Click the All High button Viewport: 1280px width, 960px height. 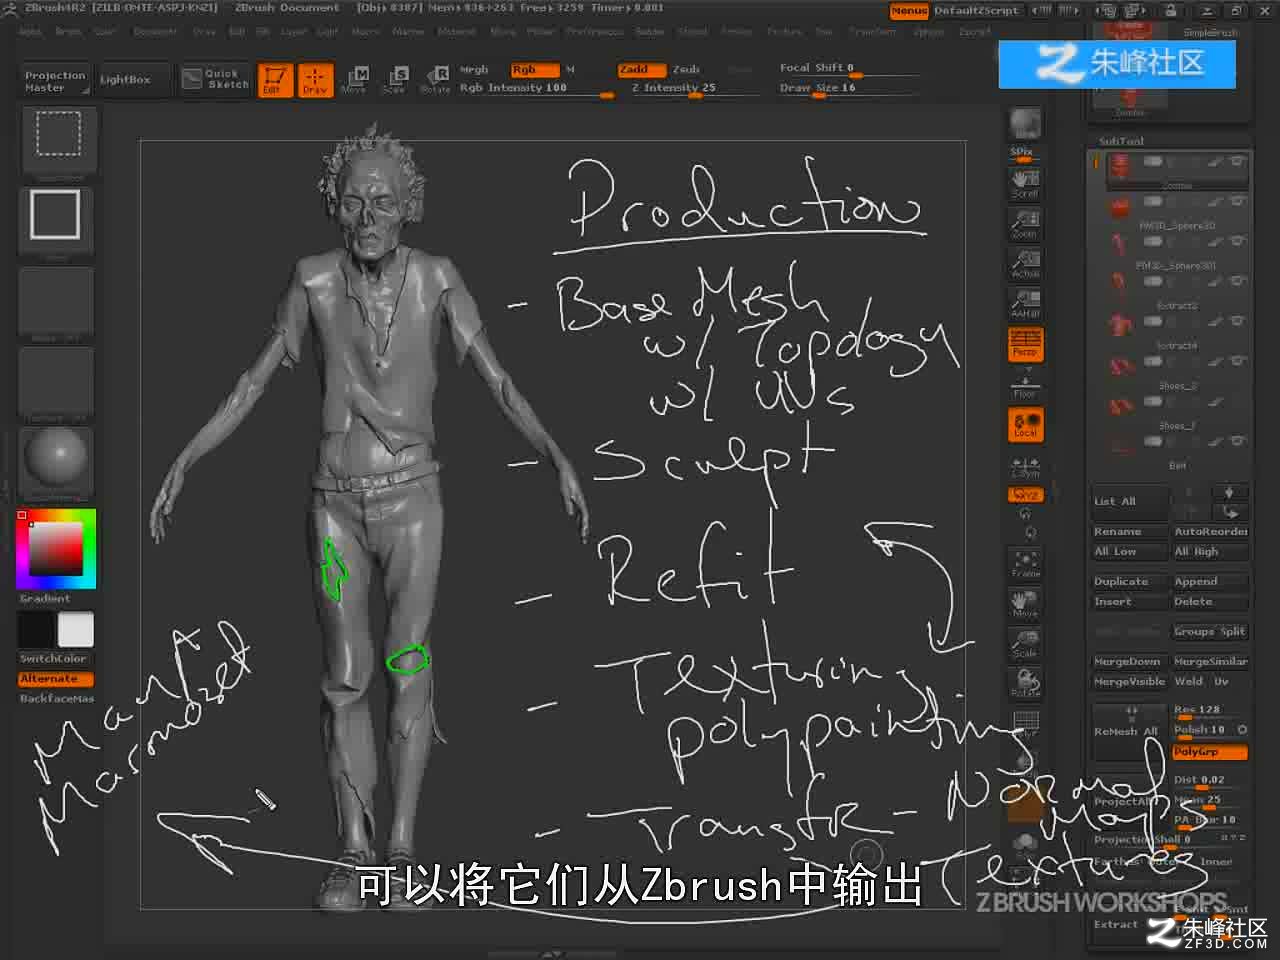[x=1210, y=552]
